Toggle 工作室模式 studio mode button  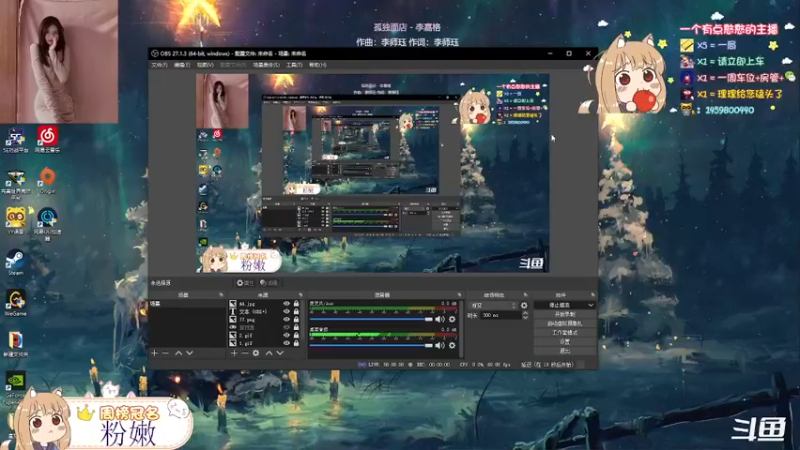565,333
